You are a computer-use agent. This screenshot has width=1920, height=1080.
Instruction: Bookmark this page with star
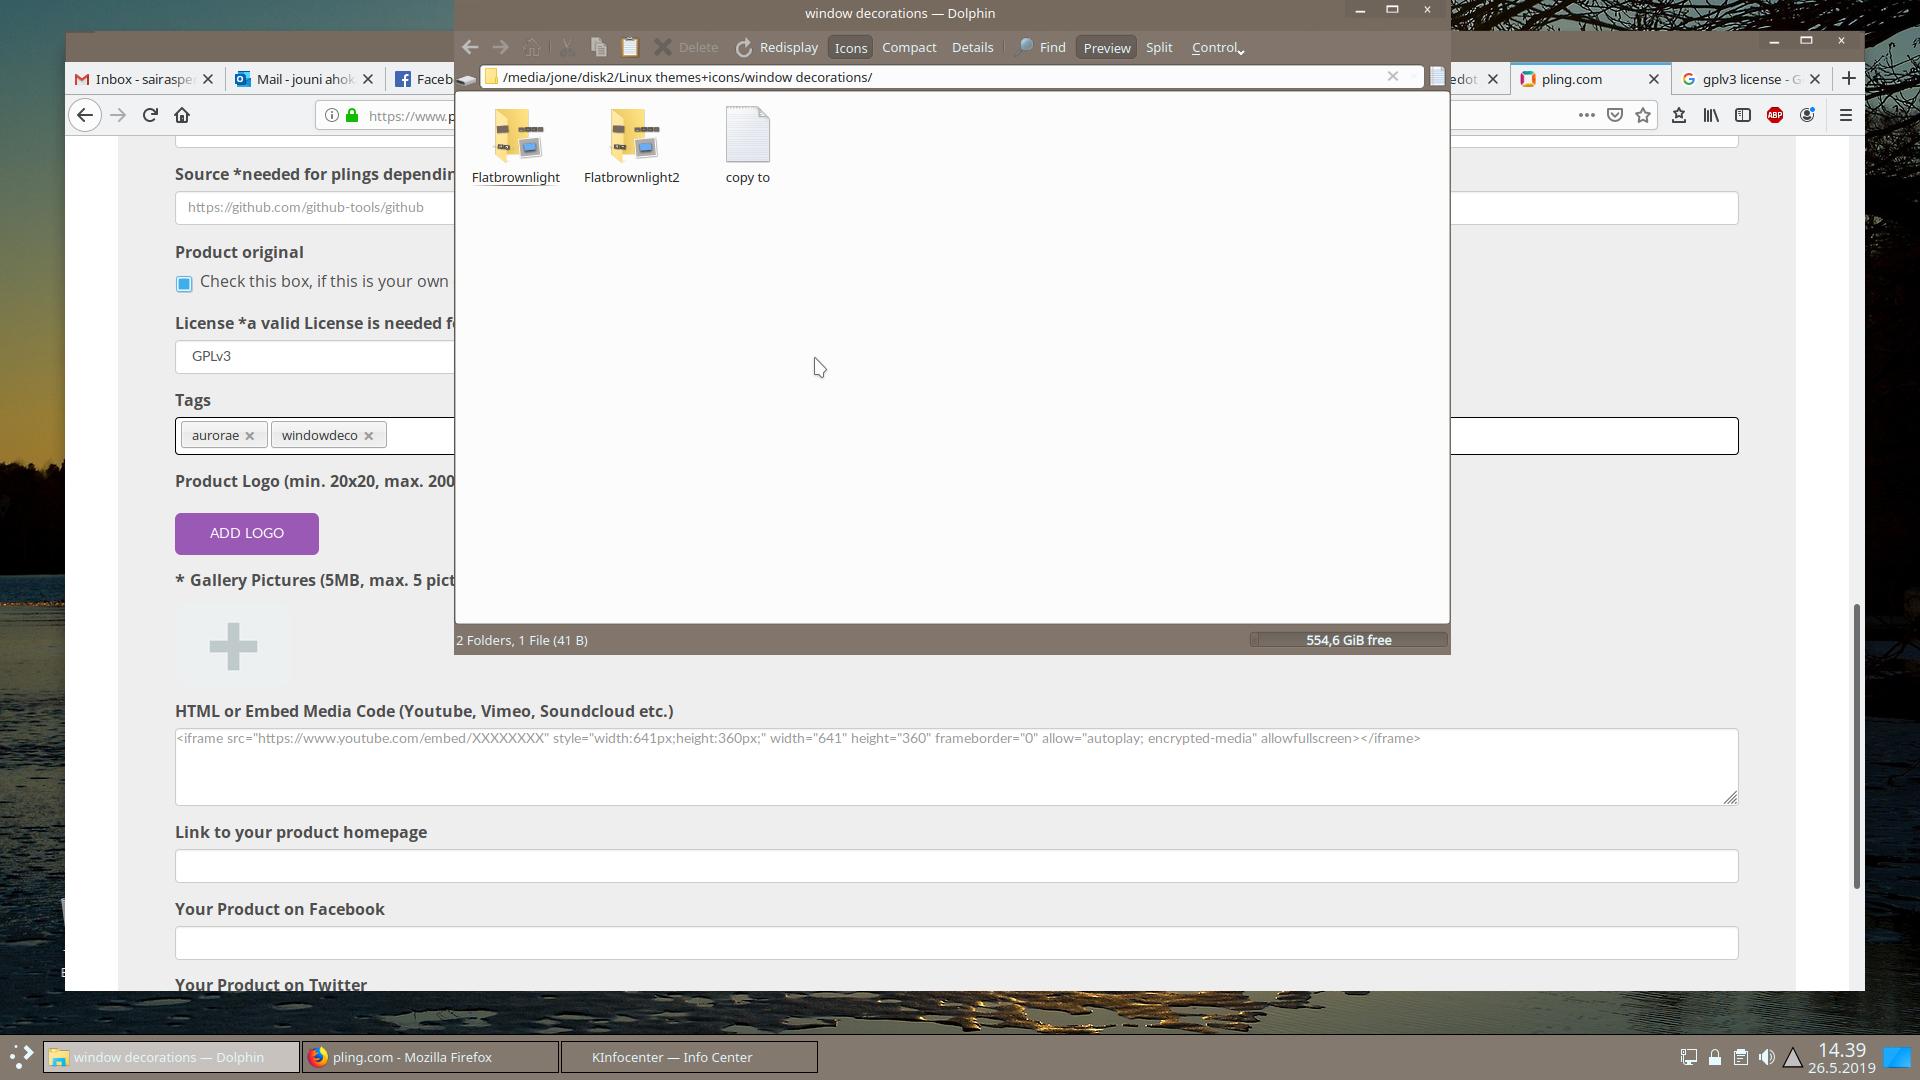click(1642, 115)
